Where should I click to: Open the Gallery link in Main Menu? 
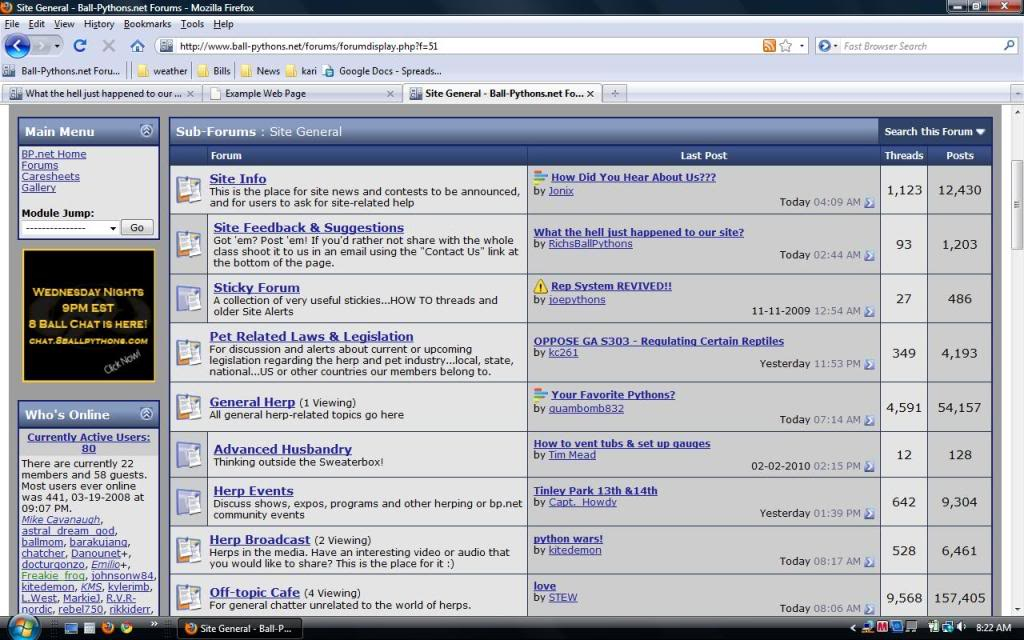point(39,187)
